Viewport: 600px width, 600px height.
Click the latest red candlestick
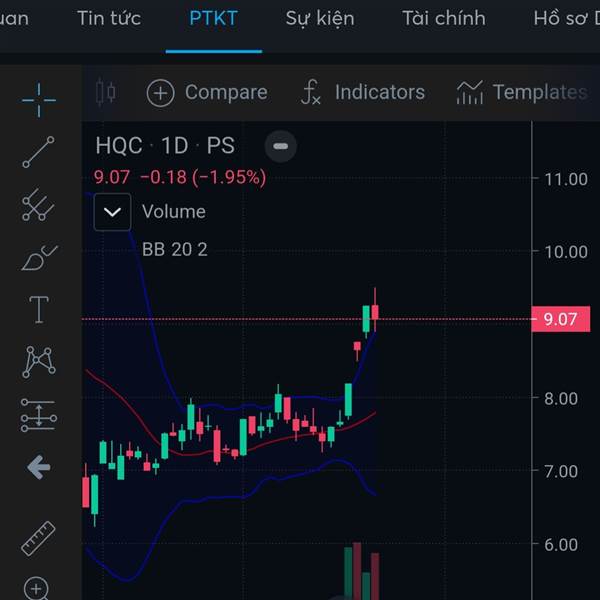click(x=375, y=312)
